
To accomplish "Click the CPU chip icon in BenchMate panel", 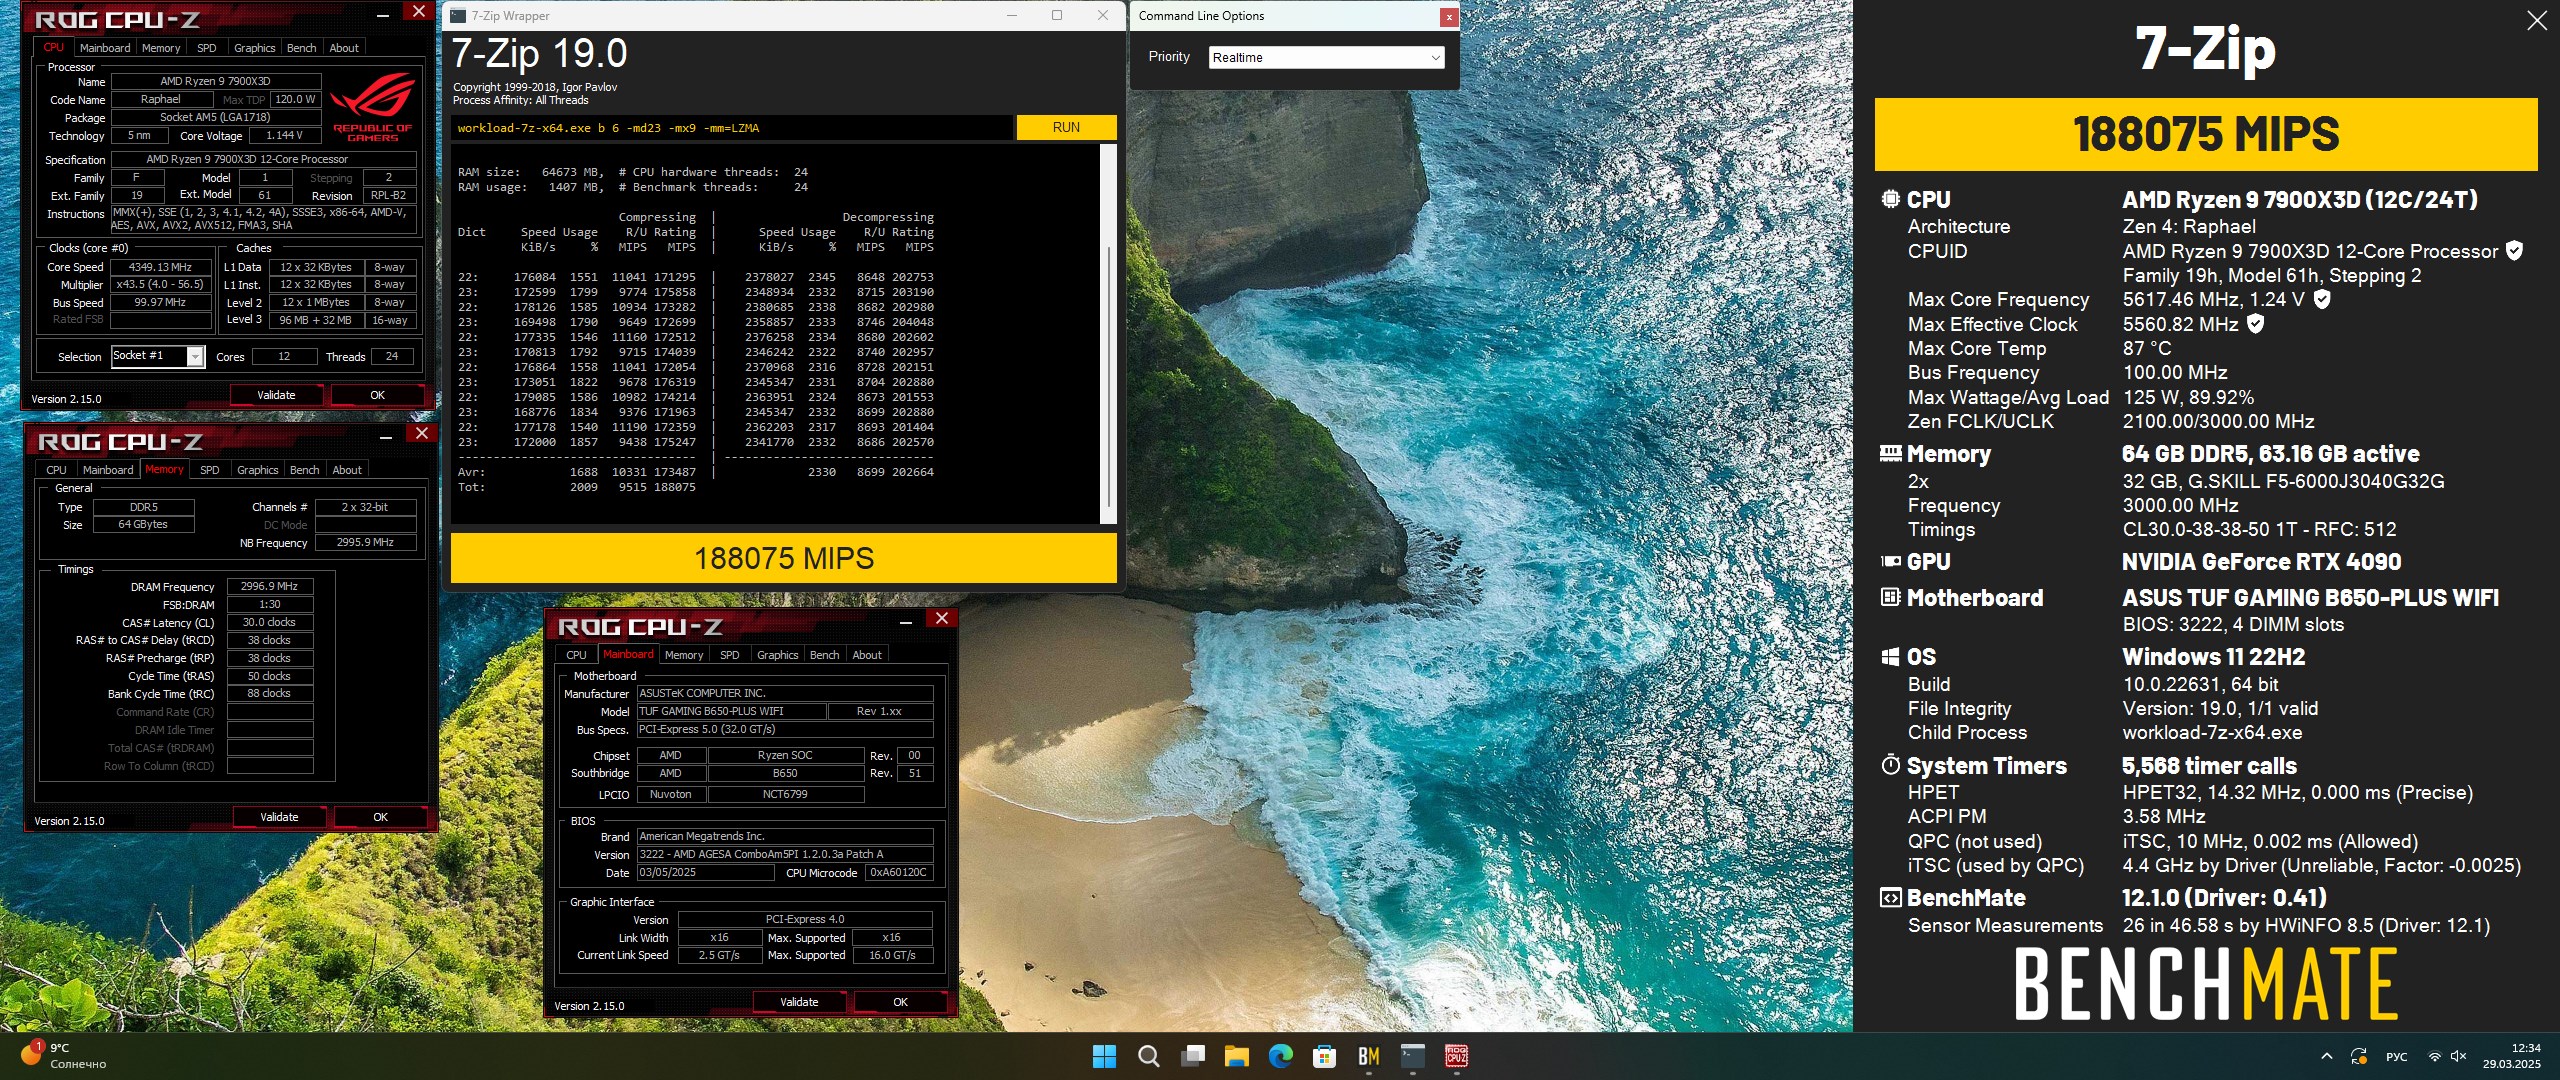I will [x=1890, y=199].
